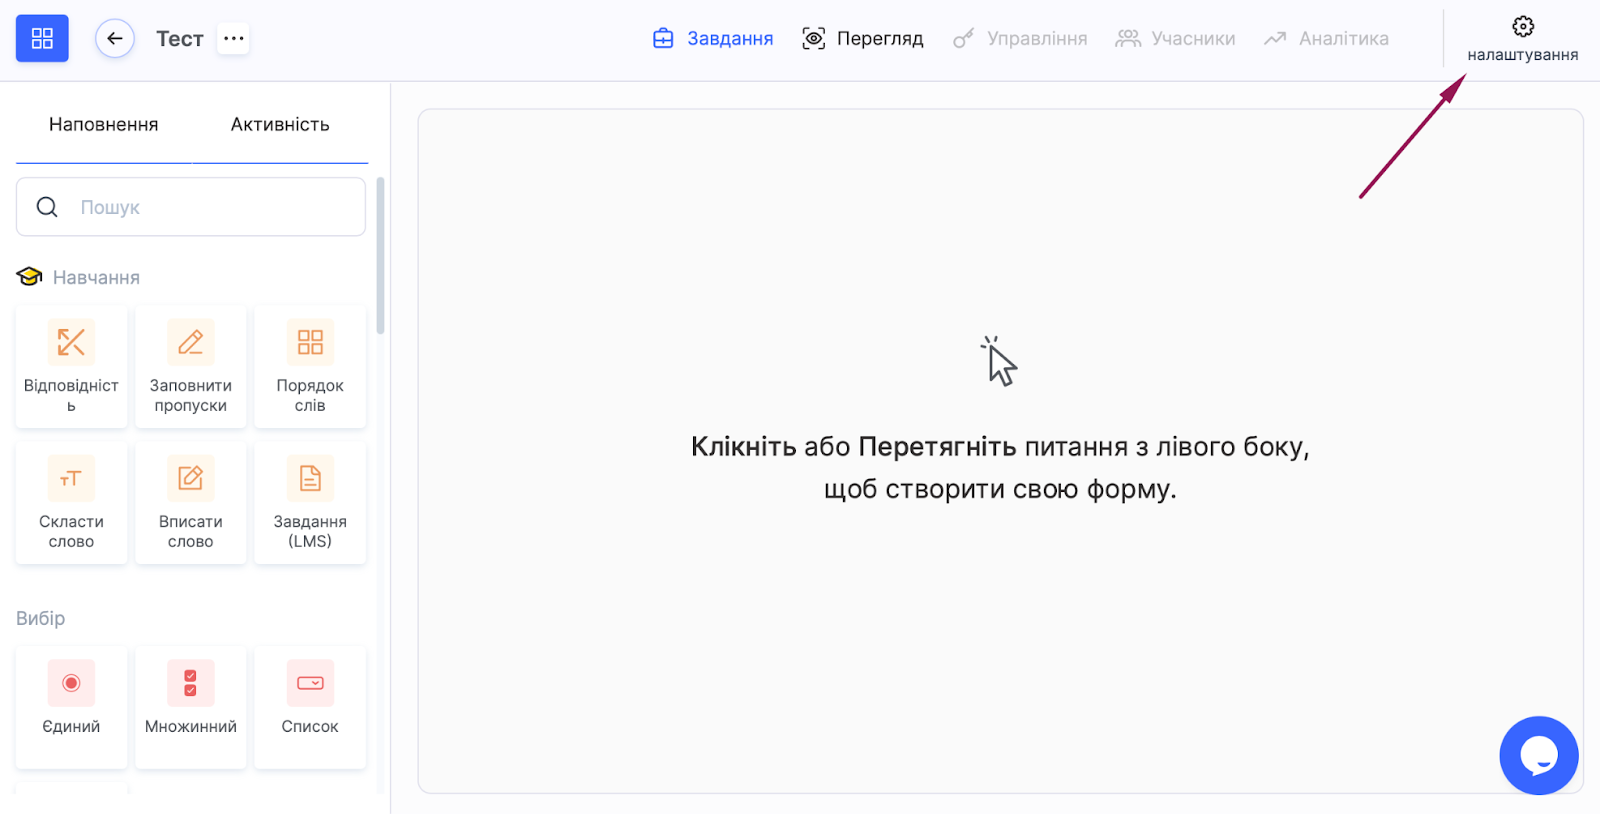The width and height of the screenshot is (1600, 814).
Task: Click the left panel vertical scrollbar
Action: tap(380, 256)
